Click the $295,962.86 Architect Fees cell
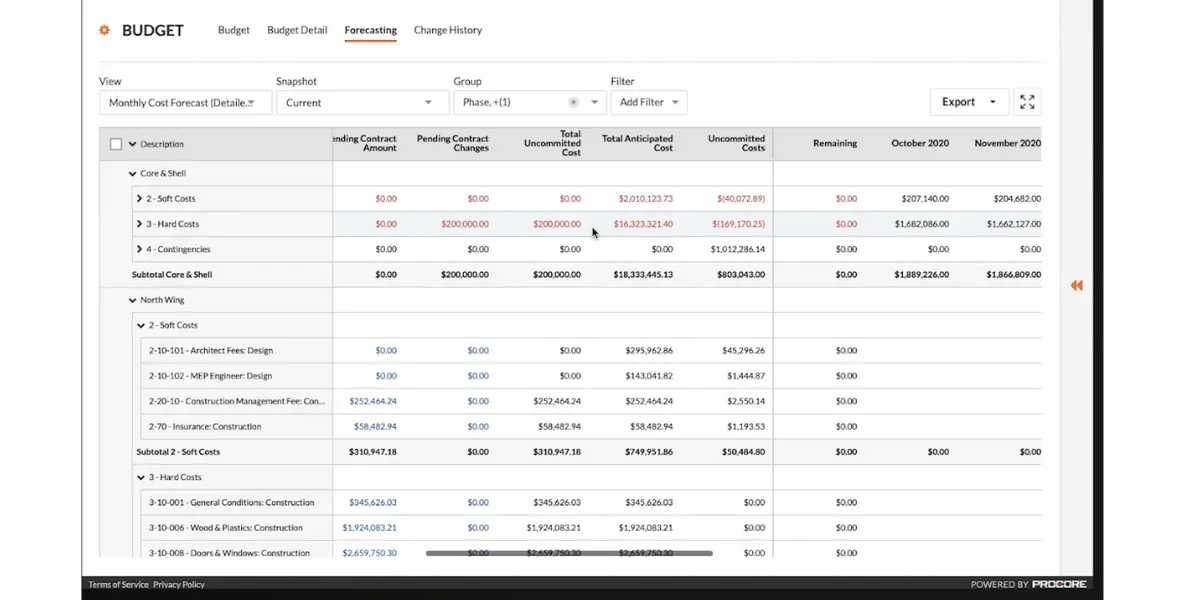The image size is (1200, 600). point(649,351)
